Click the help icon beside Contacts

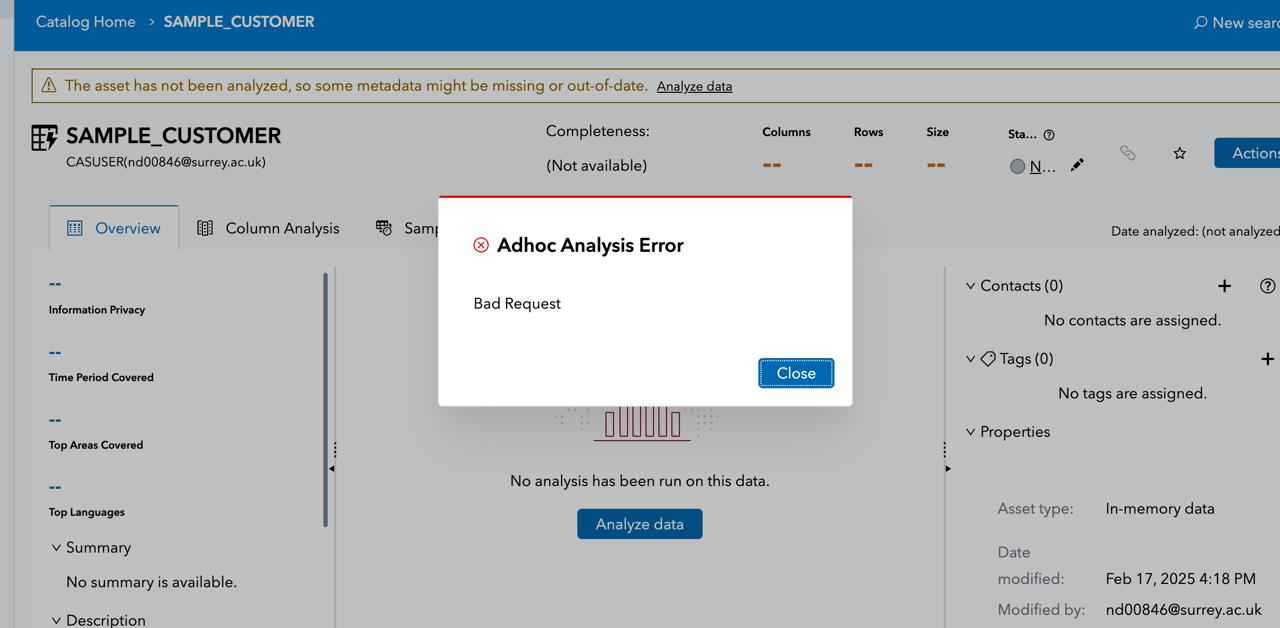(x=1267, y=285)
